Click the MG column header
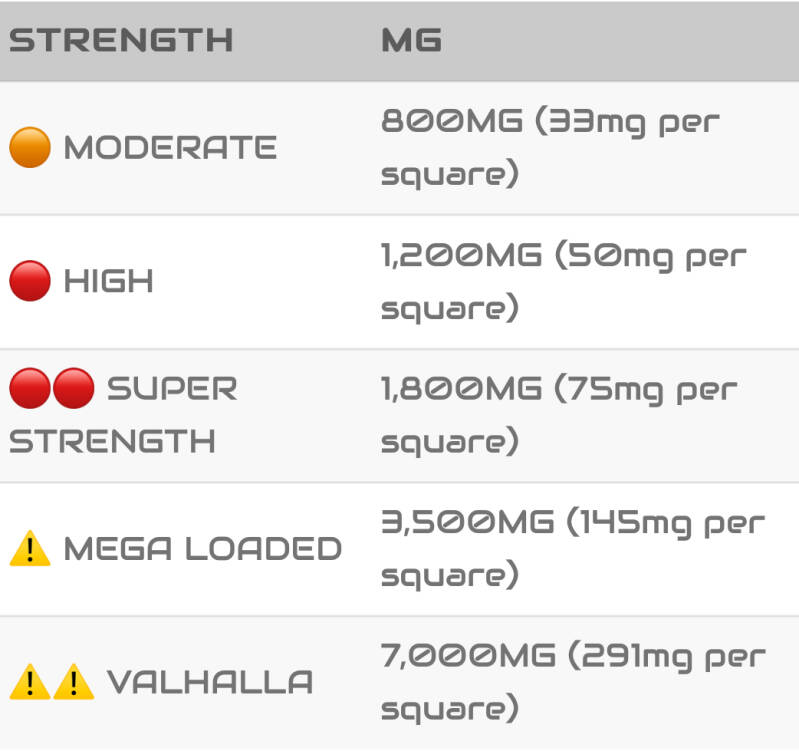This screenshot has height=751, width=799. coord(412,41)
